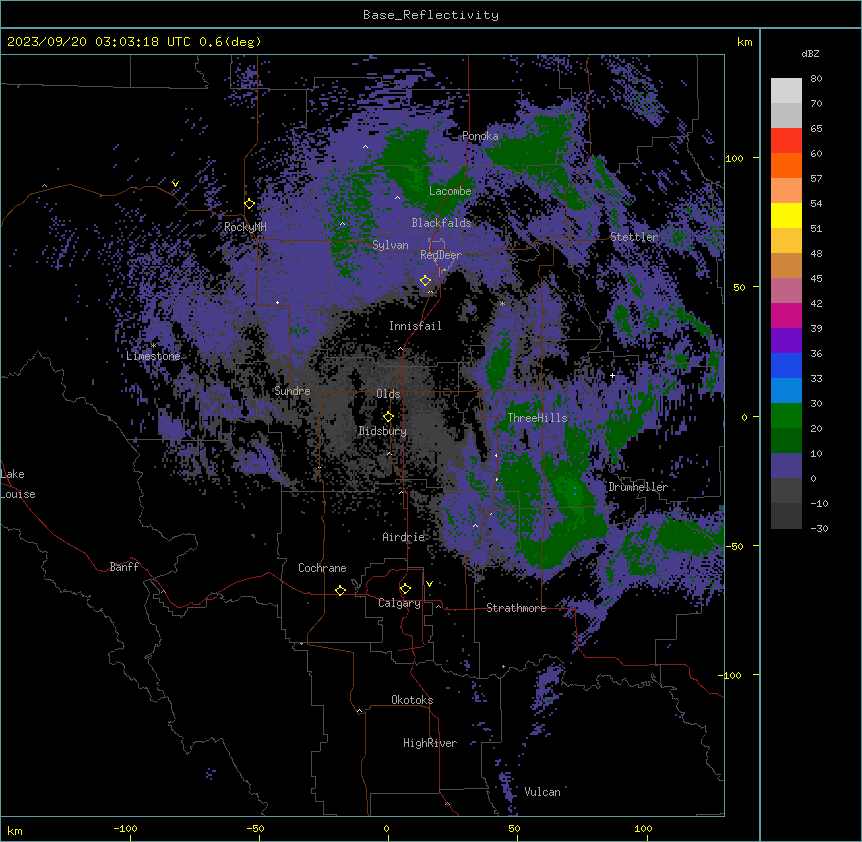
Task: Click the 50 tick on the bottom axis
Action: [514, 828]
